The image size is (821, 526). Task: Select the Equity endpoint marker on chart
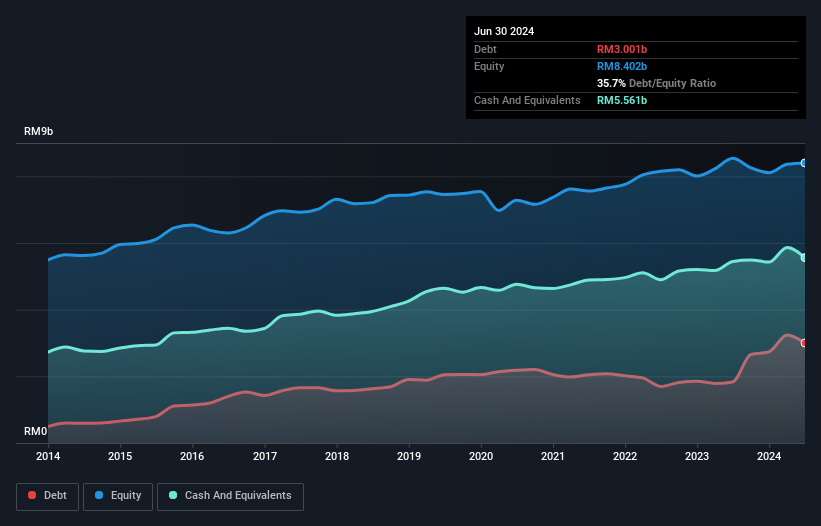[804, 163]
